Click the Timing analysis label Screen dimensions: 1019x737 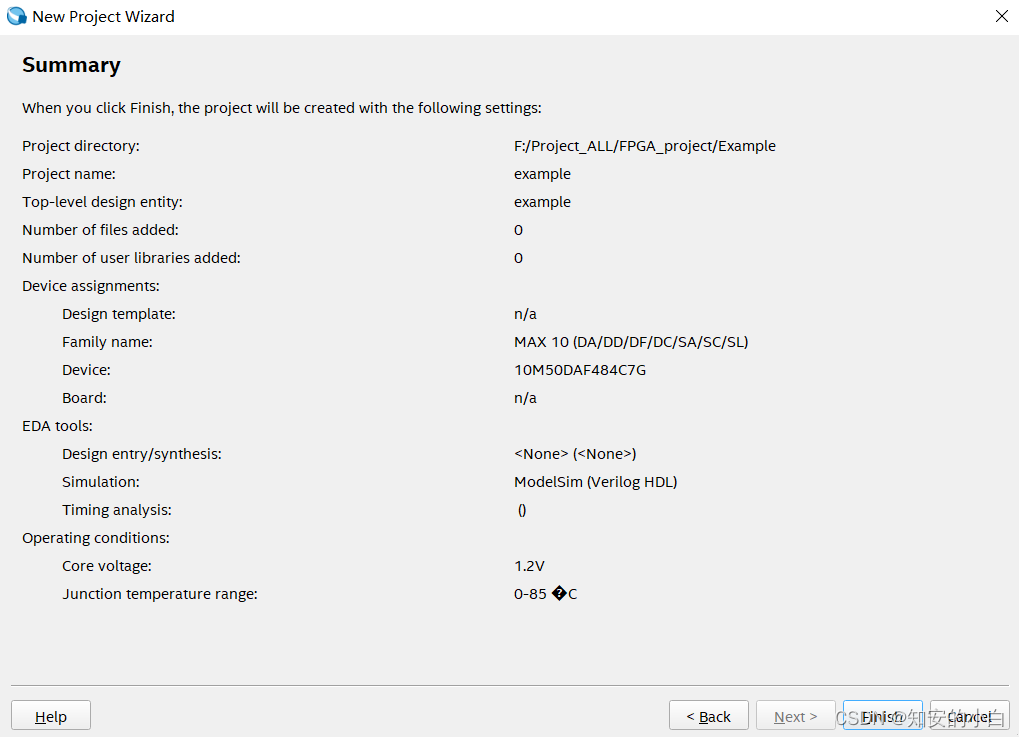pyautogui.click(x=117, y=510)
